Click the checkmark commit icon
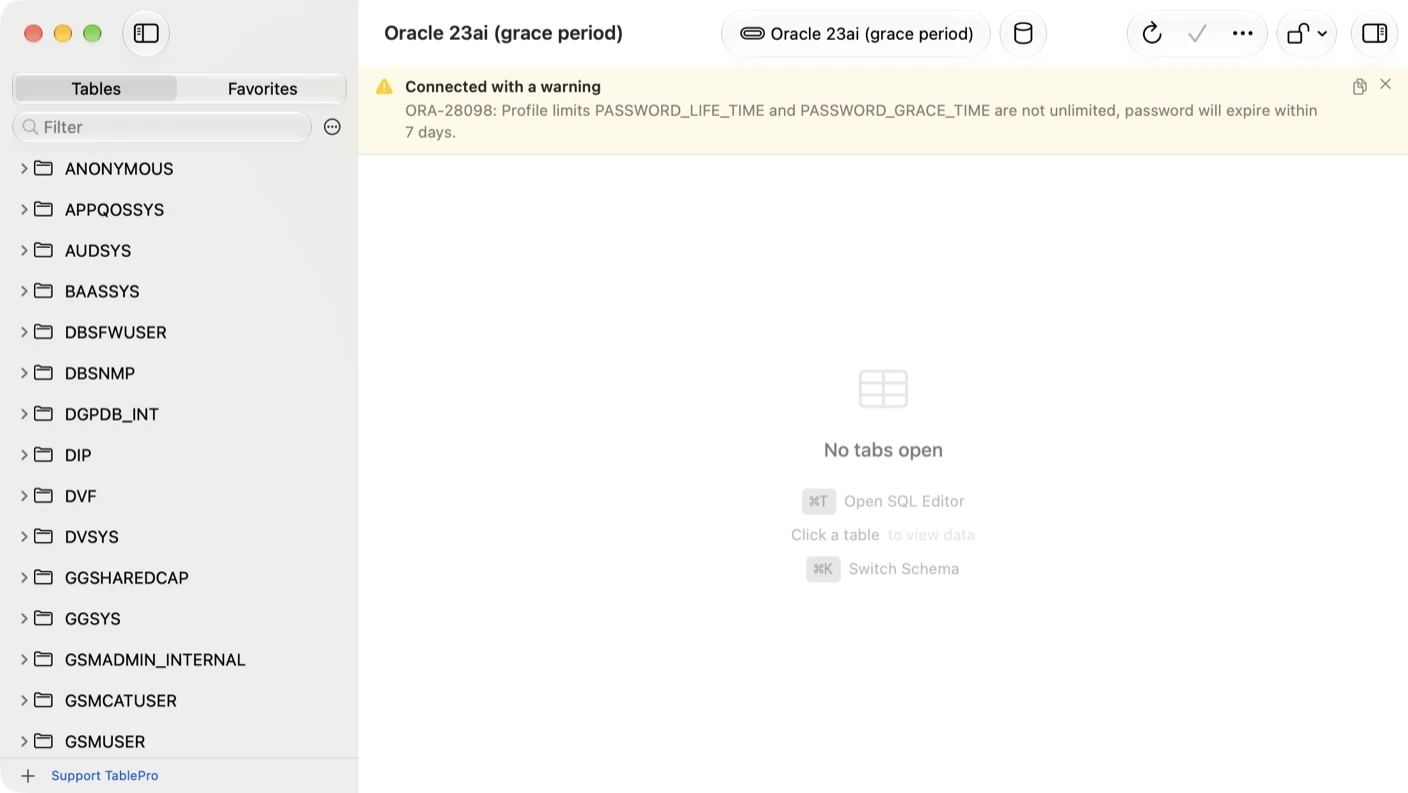This screenshot has width=1408, height=793. pyautogui.click(x=1197, y=33)
